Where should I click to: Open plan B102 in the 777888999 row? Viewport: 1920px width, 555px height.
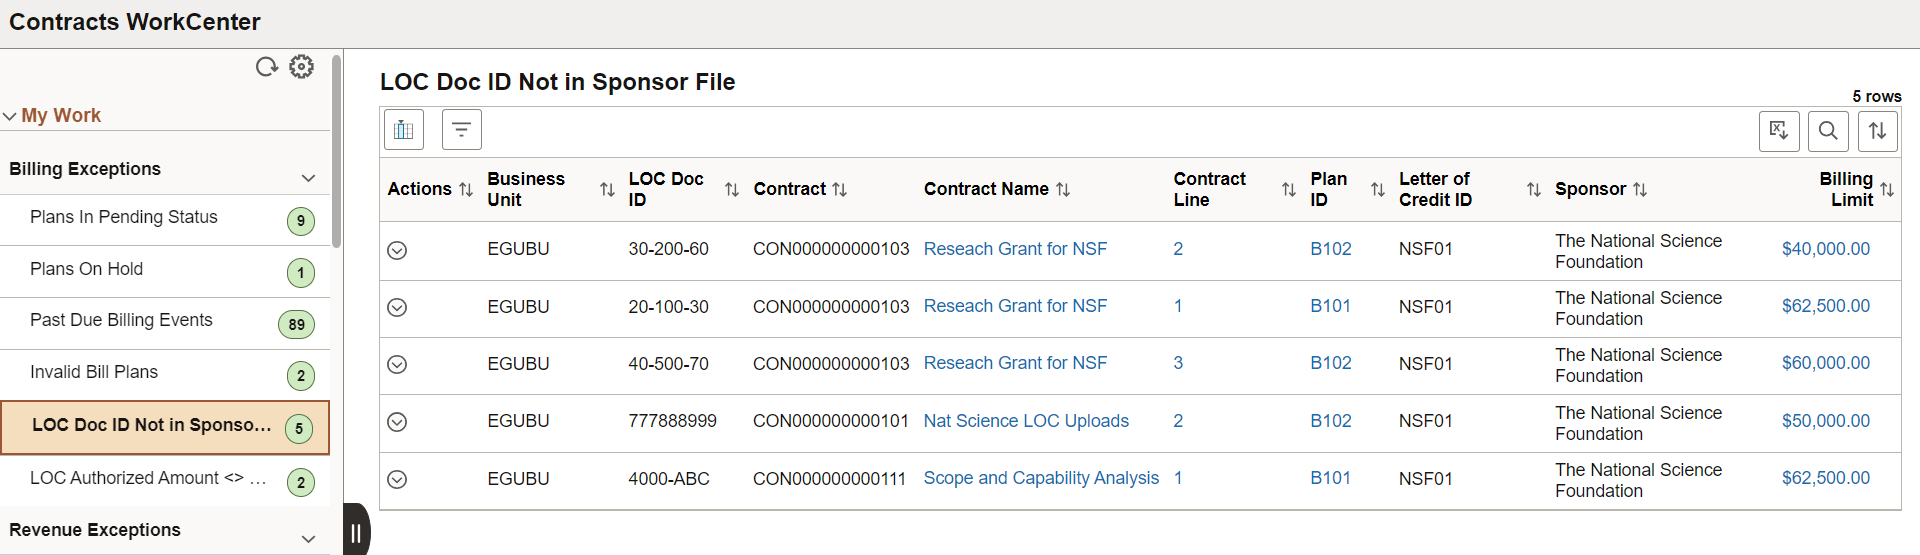coord(1331,421)
